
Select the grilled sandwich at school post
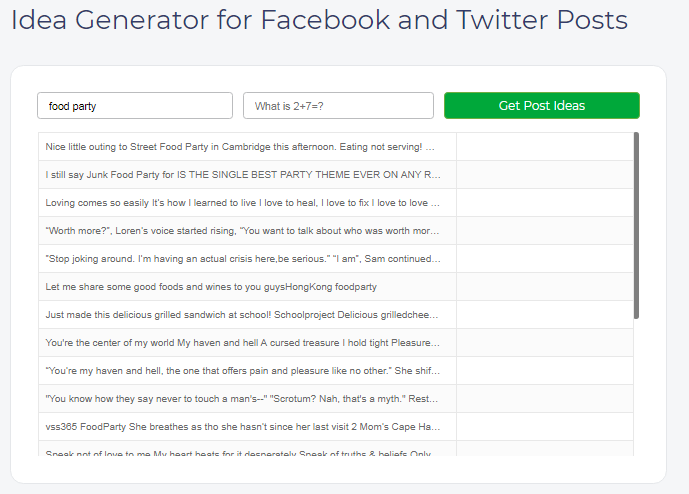247,315
